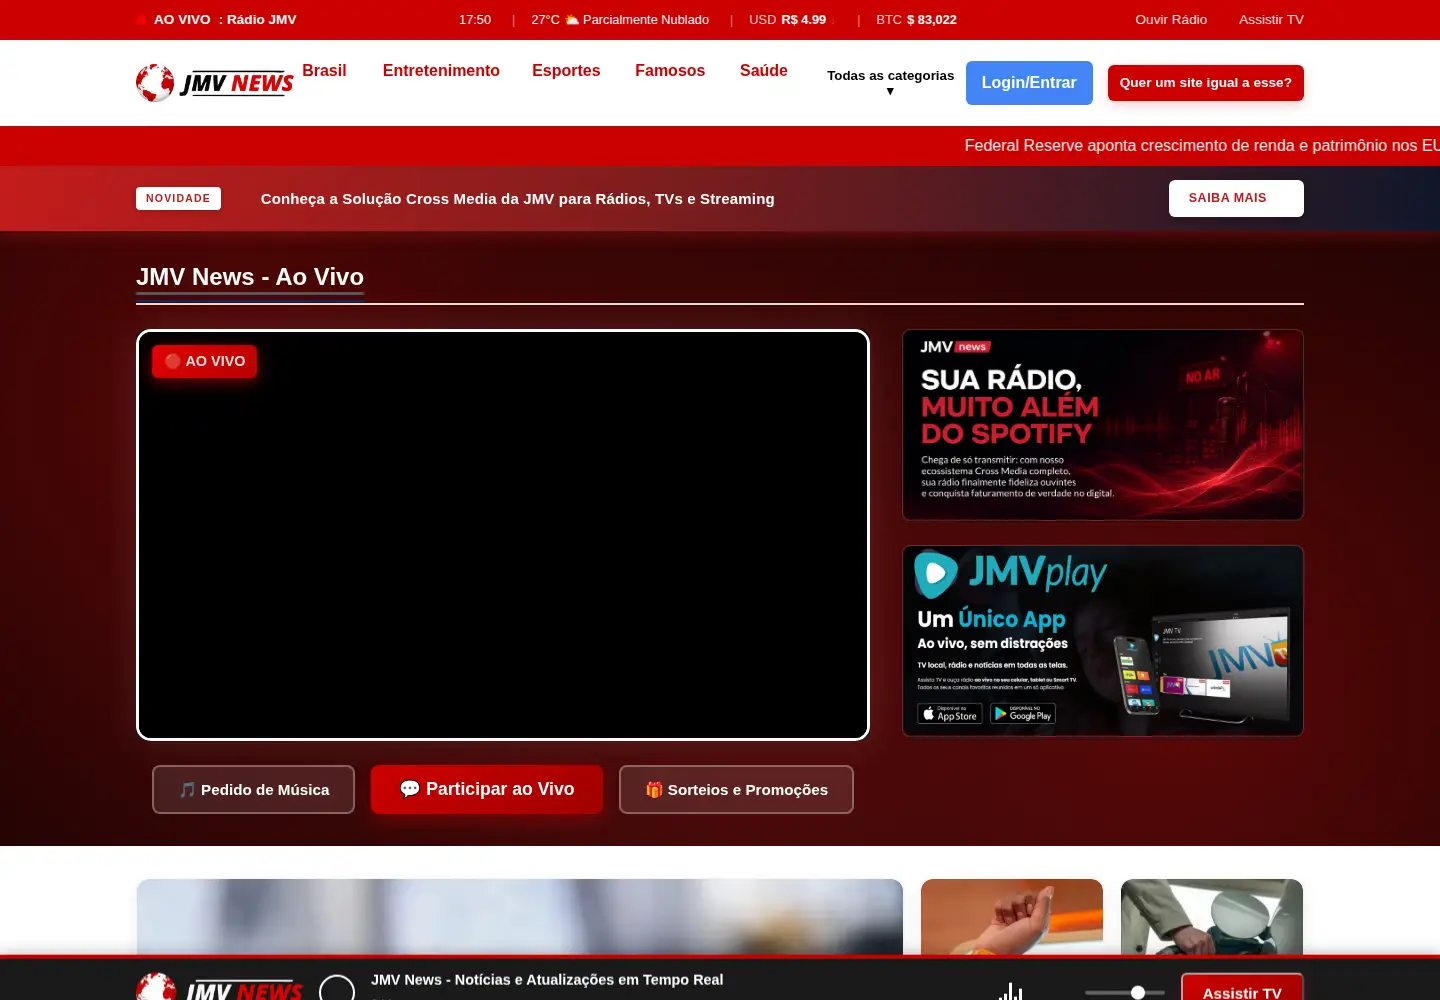Click Quer um site igual a esse?
The width and height of the screenshot is (1440, 1000).
click(1206, 83)
